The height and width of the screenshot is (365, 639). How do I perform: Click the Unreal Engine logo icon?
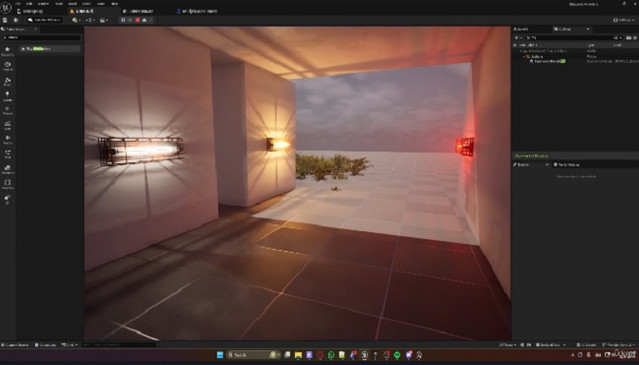point(6,8)
